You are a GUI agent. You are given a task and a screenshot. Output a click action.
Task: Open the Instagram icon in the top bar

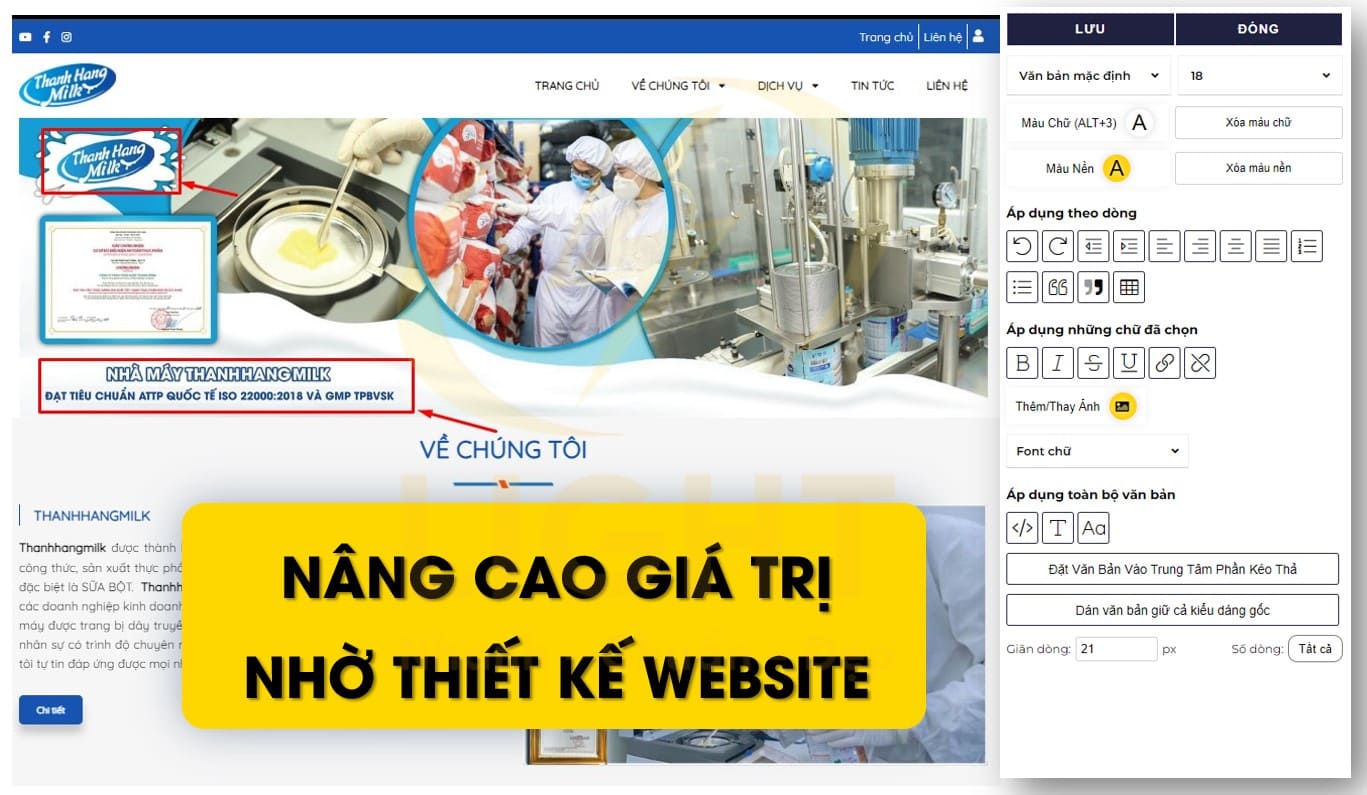[66, 37]
